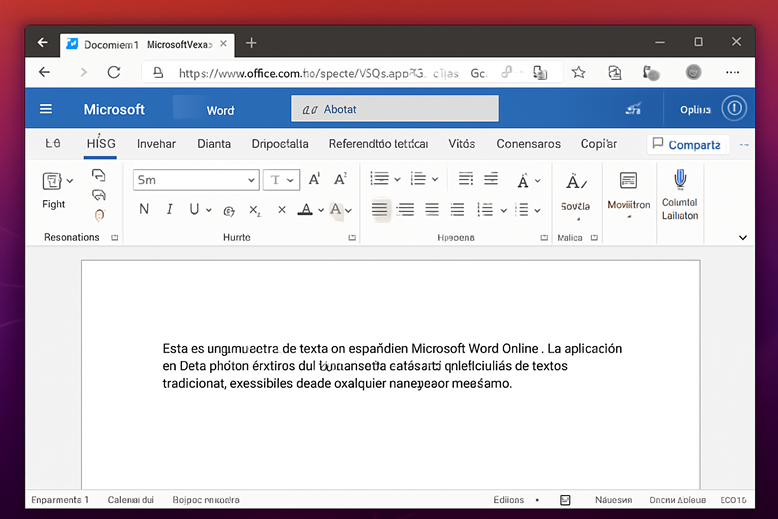Click the text highlight color A icon

point(336,209)
